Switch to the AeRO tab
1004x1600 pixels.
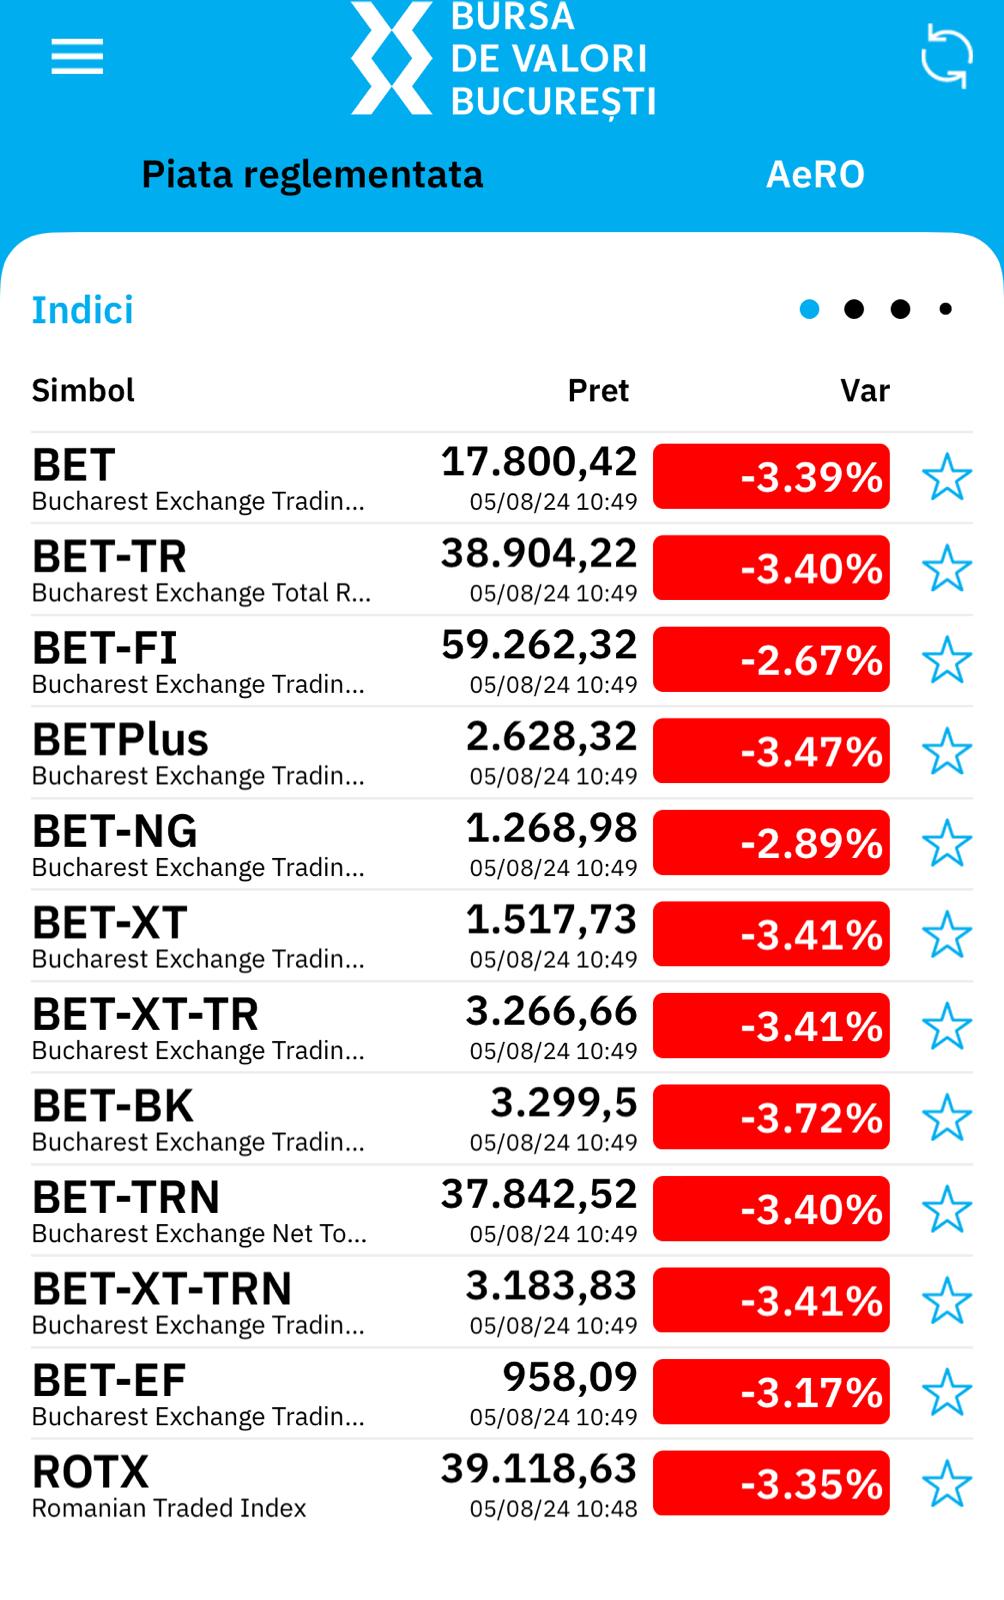pyautogui.click(x=815, y=175)
